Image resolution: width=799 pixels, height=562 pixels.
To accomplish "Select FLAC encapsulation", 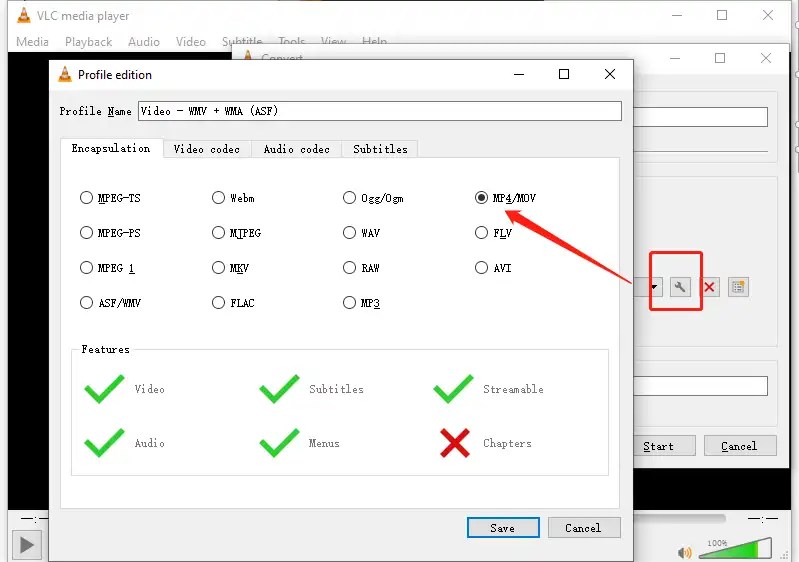I will pos(233,303).
